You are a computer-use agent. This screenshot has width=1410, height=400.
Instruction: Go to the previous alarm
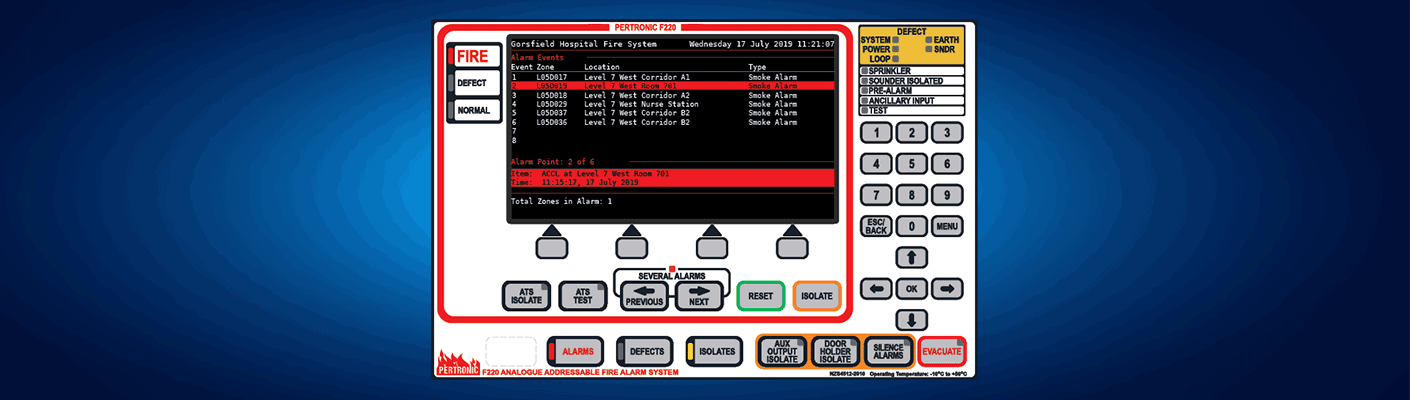coord(644,296)
